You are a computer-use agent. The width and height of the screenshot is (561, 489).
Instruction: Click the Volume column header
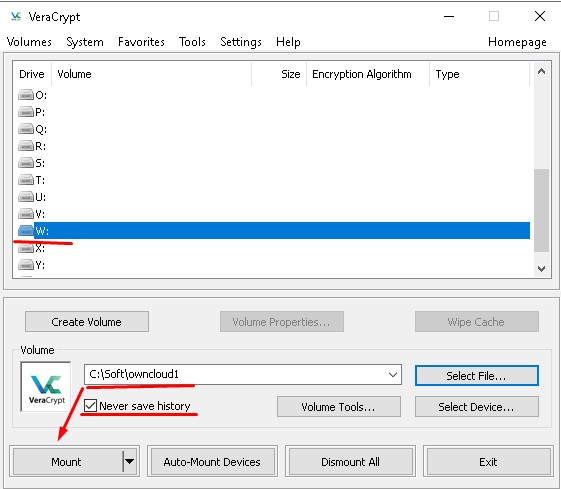click(151, 74)
